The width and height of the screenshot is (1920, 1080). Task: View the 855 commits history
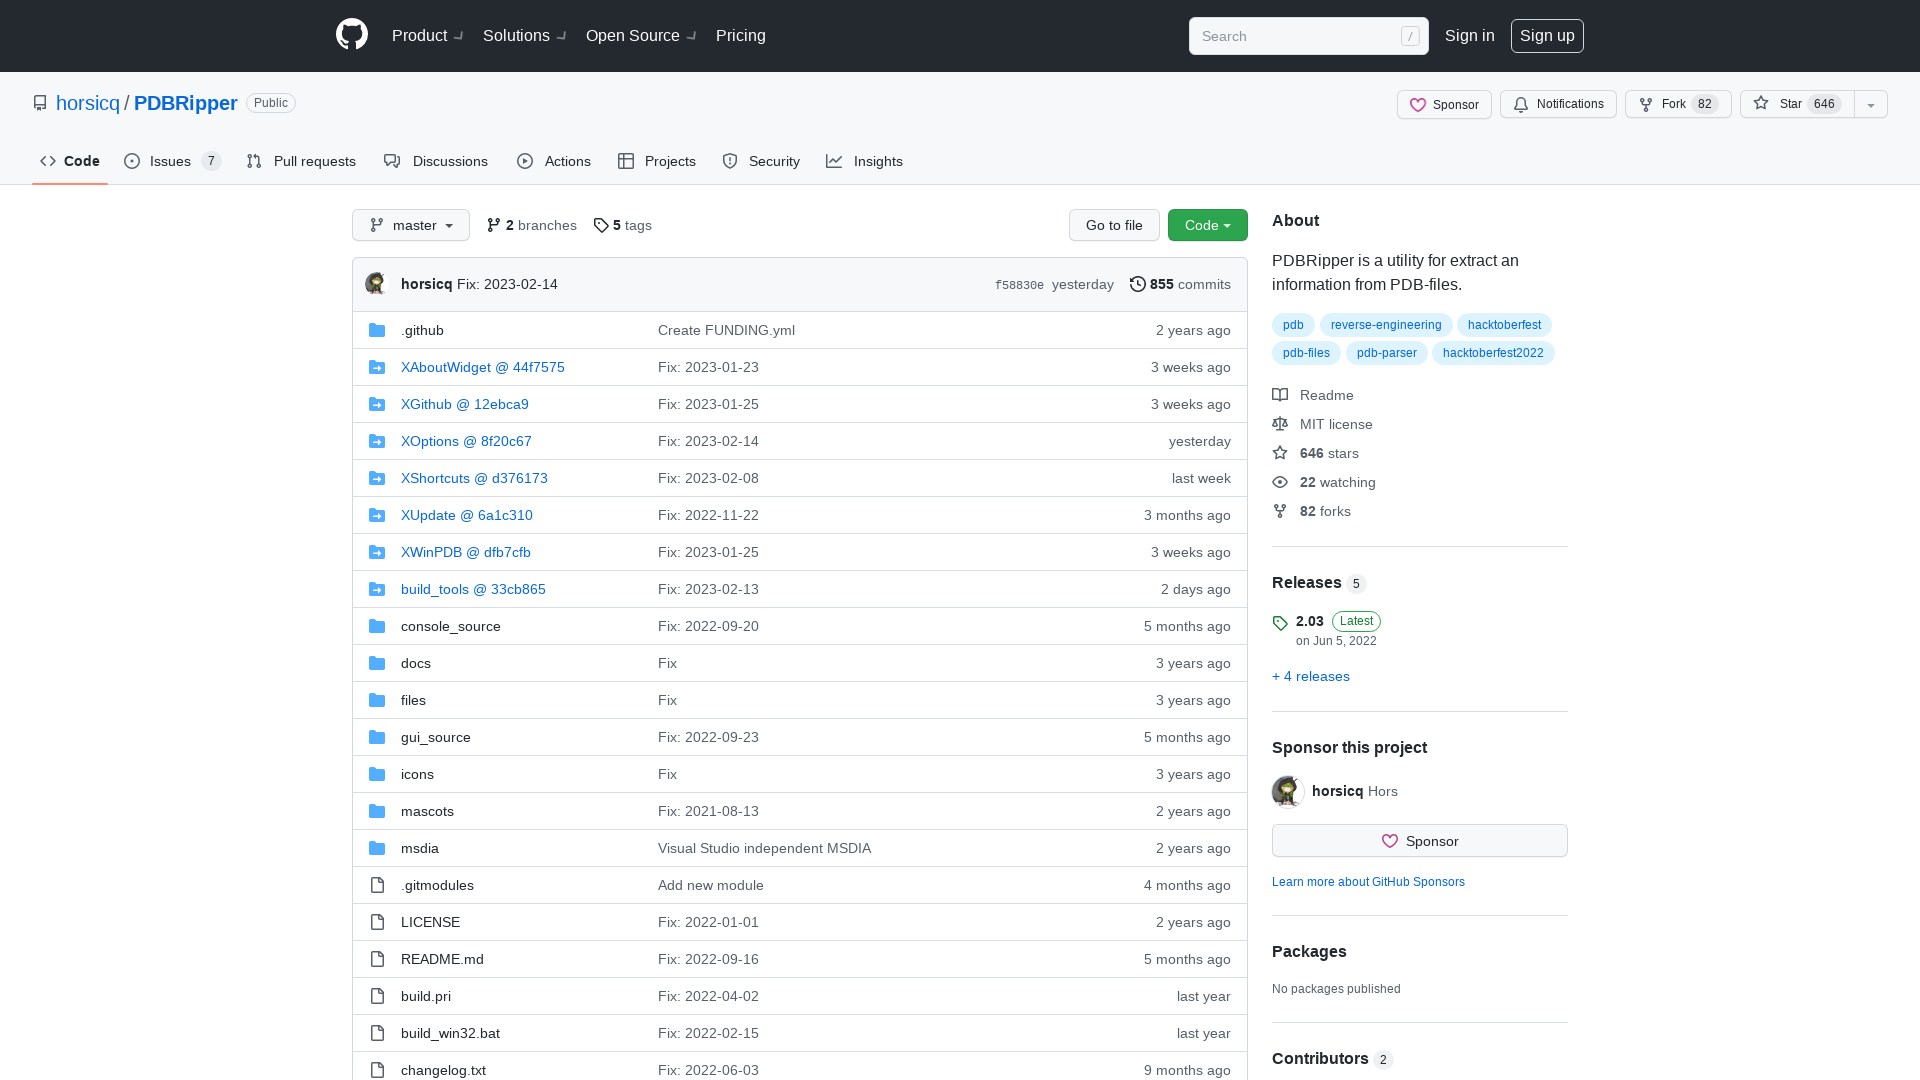pyautogui.click(x=1180, y=284)
